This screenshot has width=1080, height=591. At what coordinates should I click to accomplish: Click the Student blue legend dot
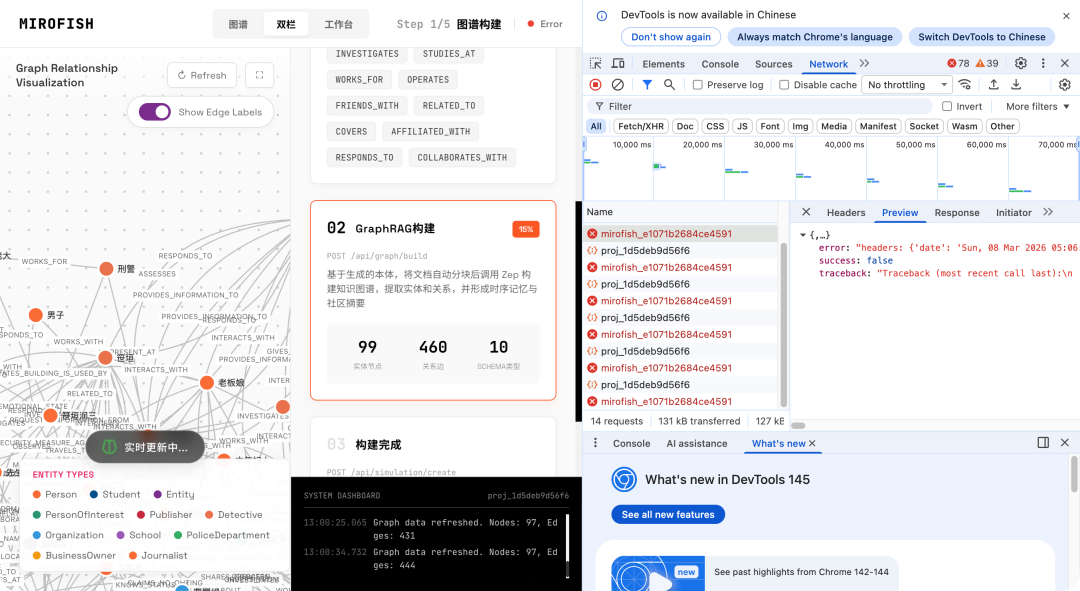(94, 495)
